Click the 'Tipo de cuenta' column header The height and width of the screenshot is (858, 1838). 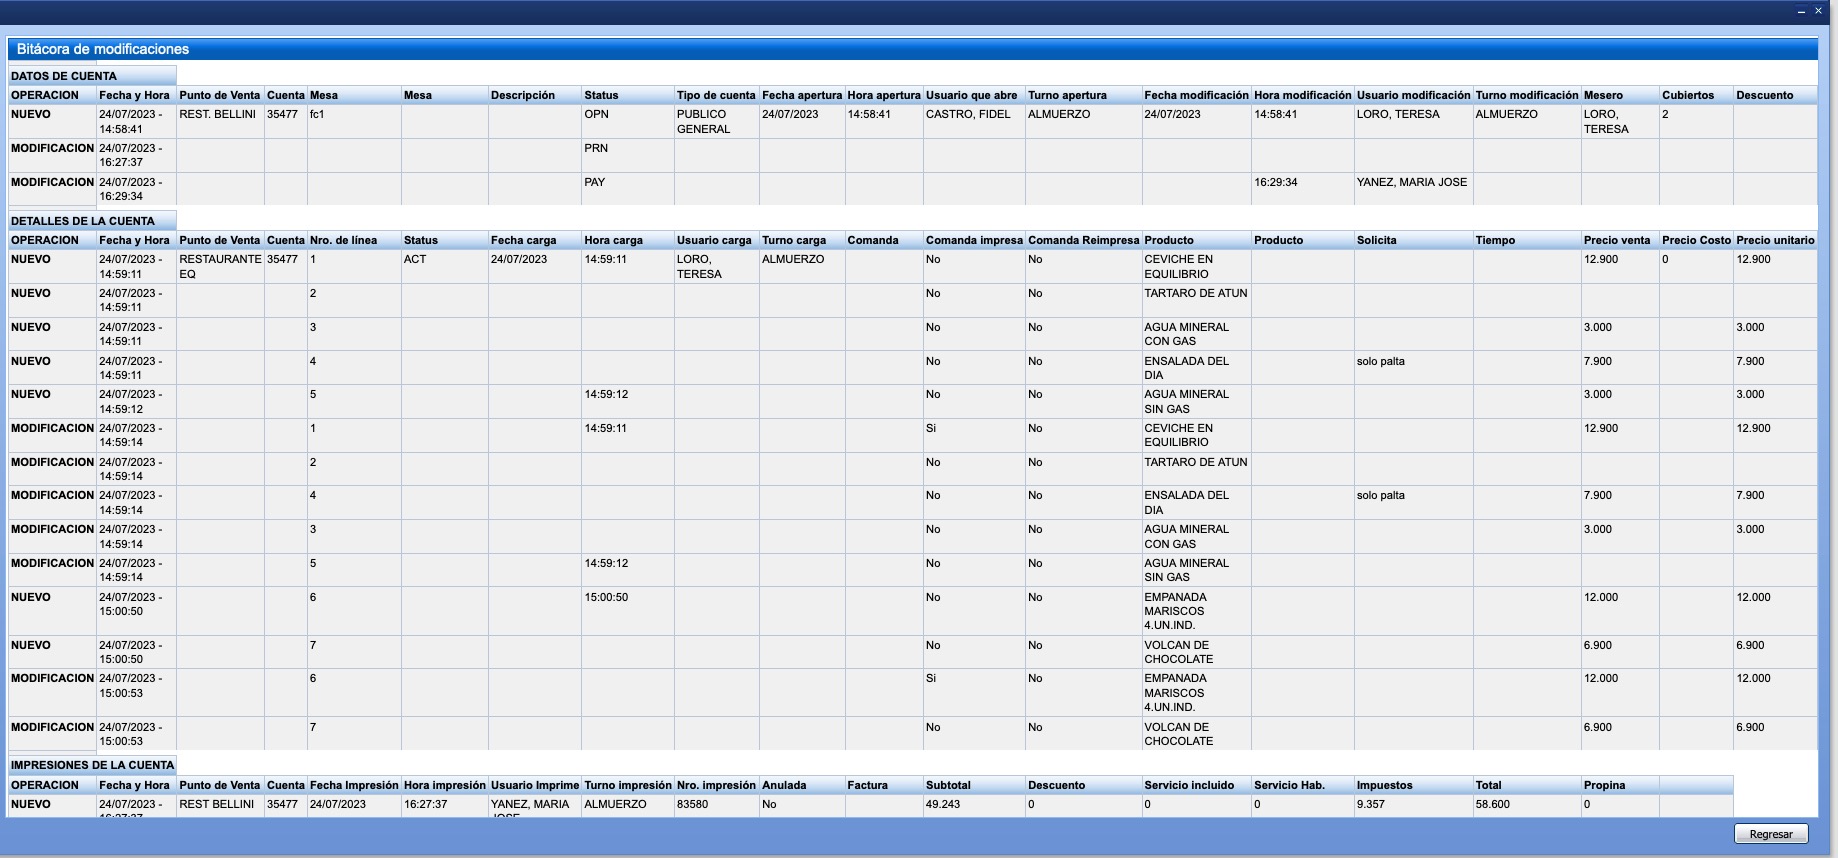pos(716,95)
